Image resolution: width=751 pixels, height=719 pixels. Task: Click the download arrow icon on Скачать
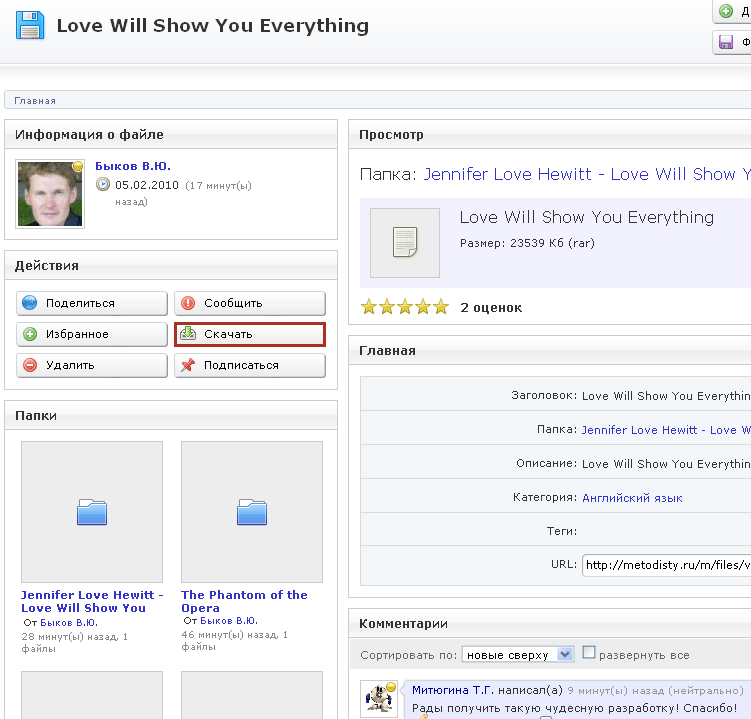tap(188, 333)
